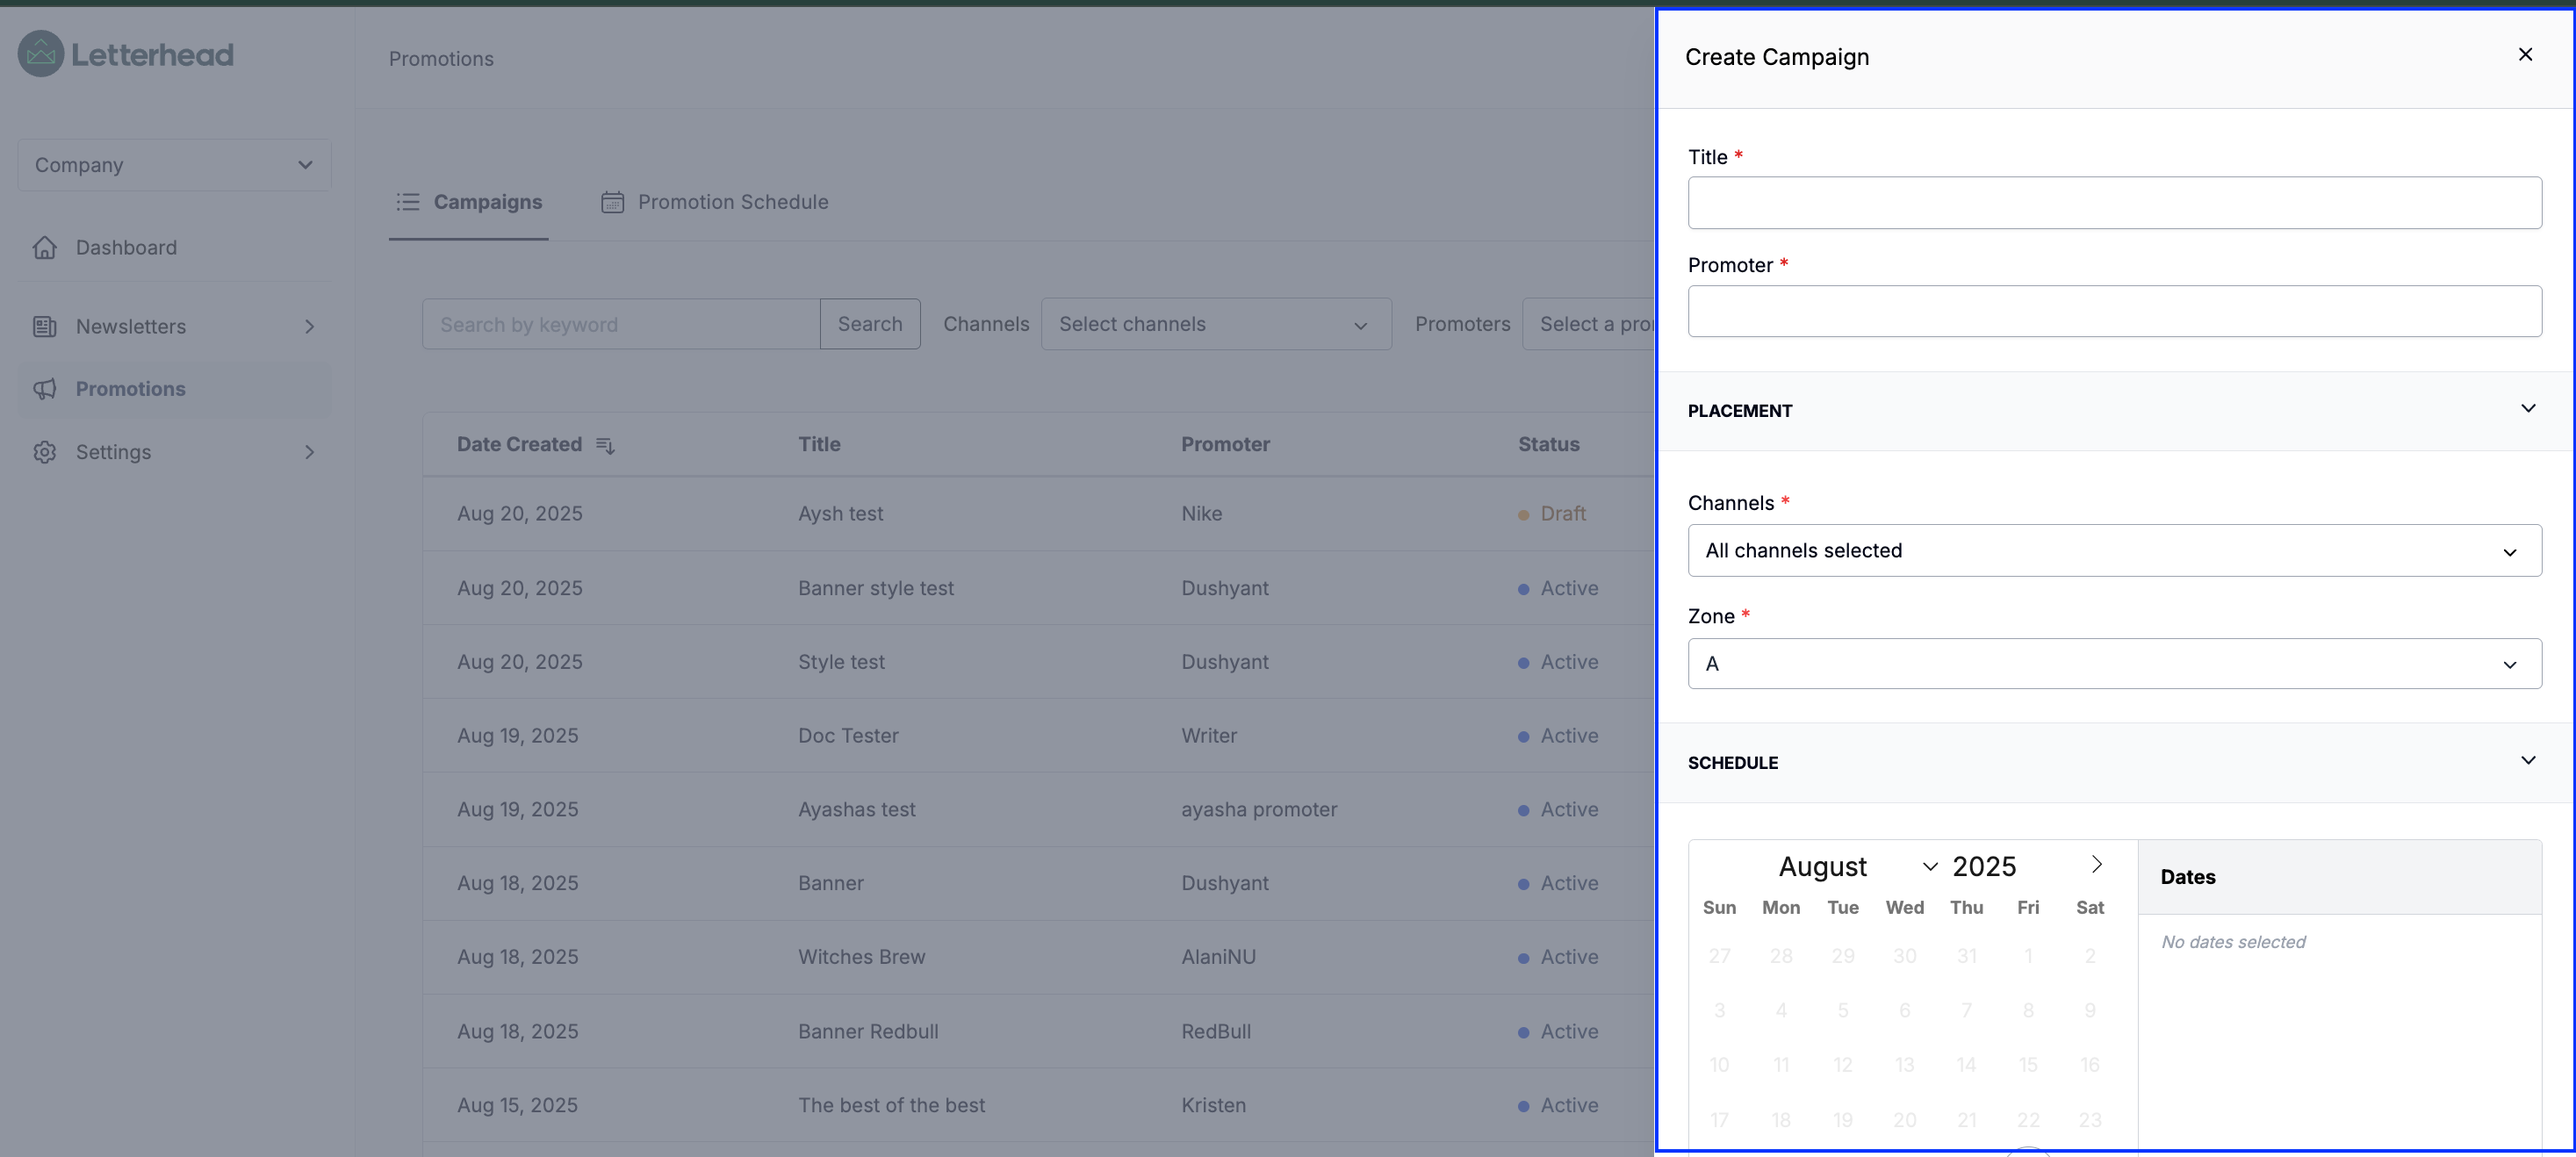Close the Create Campaign panel
This screenshot has height=1157, width=2576.
[x=2525, y=55]
